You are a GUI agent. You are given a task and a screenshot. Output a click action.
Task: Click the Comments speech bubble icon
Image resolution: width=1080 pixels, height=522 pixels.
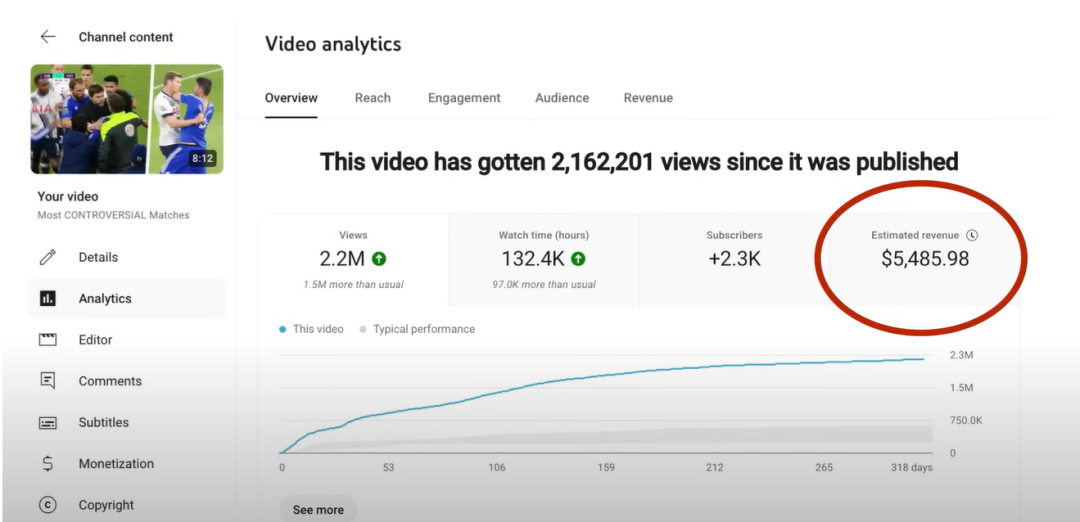pos(47,381)
